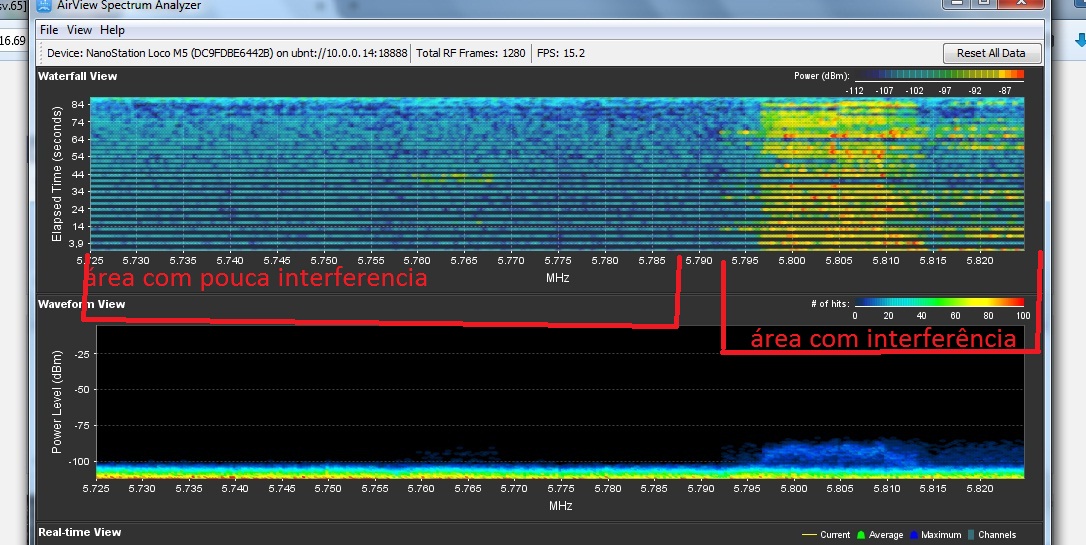Screen dimensions: 1086x545
Task: Click the Power (dBm) color scale bar
Action: [x=934, y=75]
